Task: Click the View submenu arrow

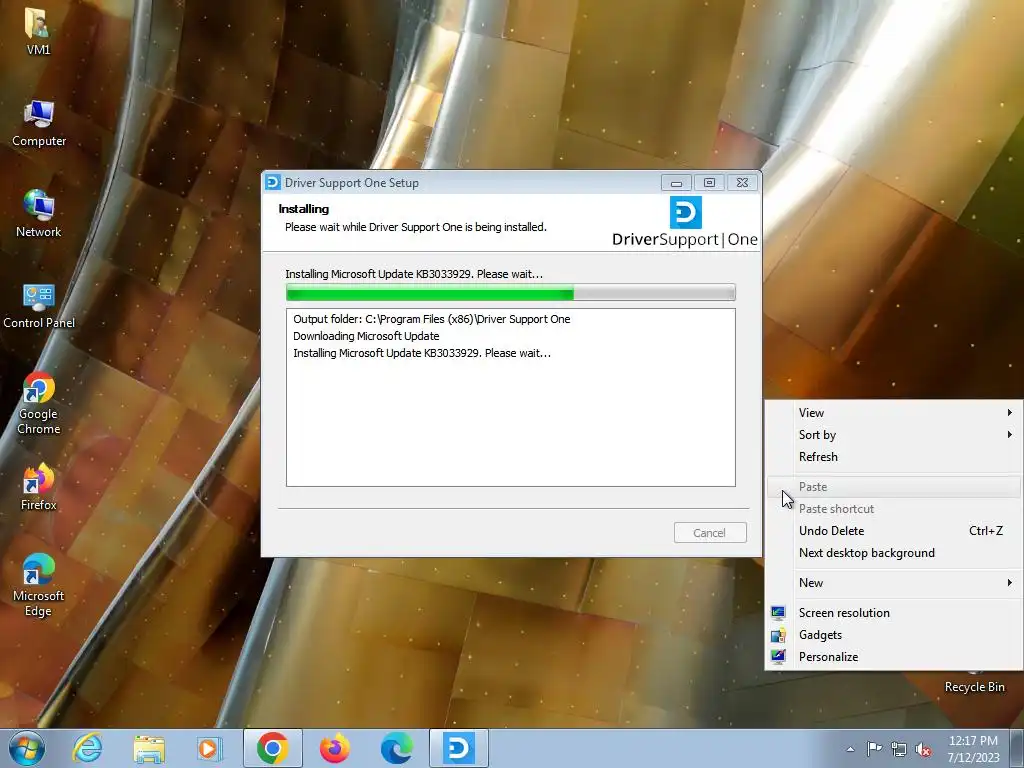Action: (1010, 413)
